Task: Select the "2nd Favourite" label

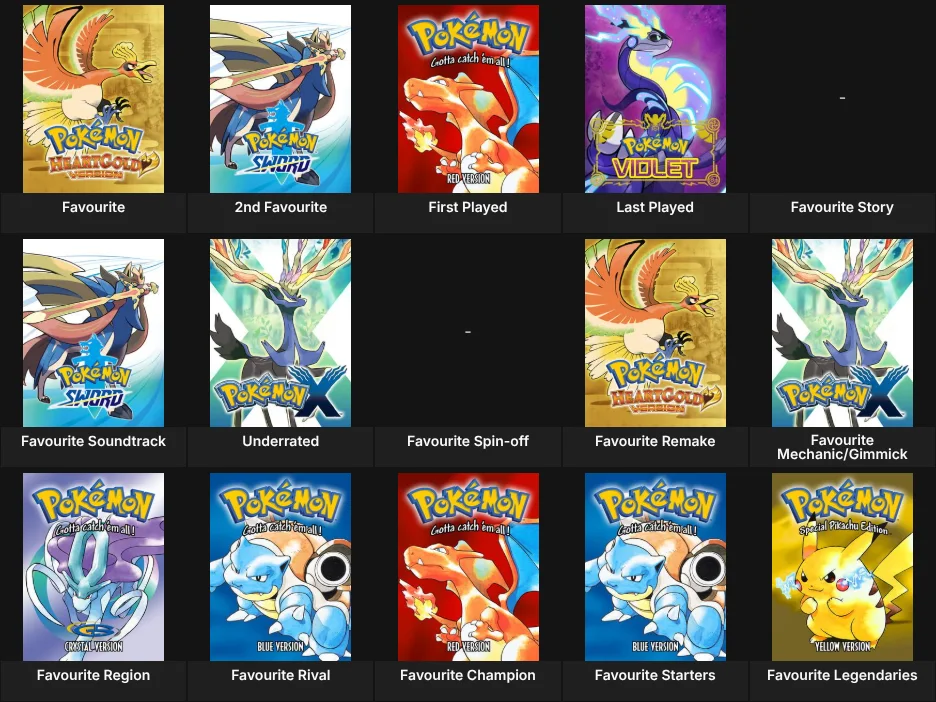Action: pos(281,207)
